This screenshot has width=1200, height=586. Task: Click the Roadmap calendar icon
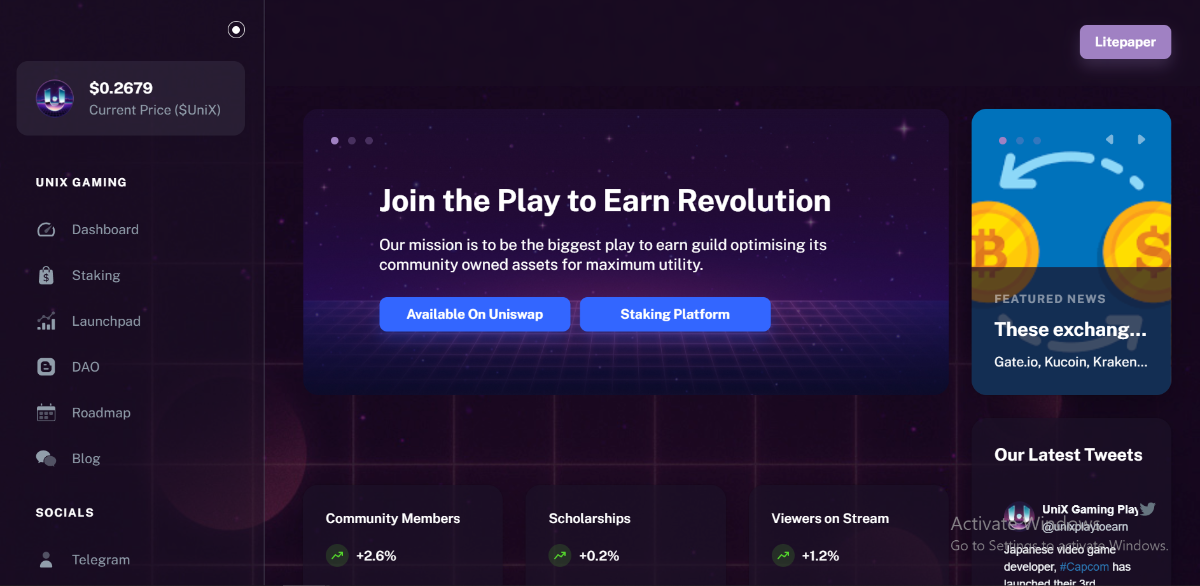[46, 413]
